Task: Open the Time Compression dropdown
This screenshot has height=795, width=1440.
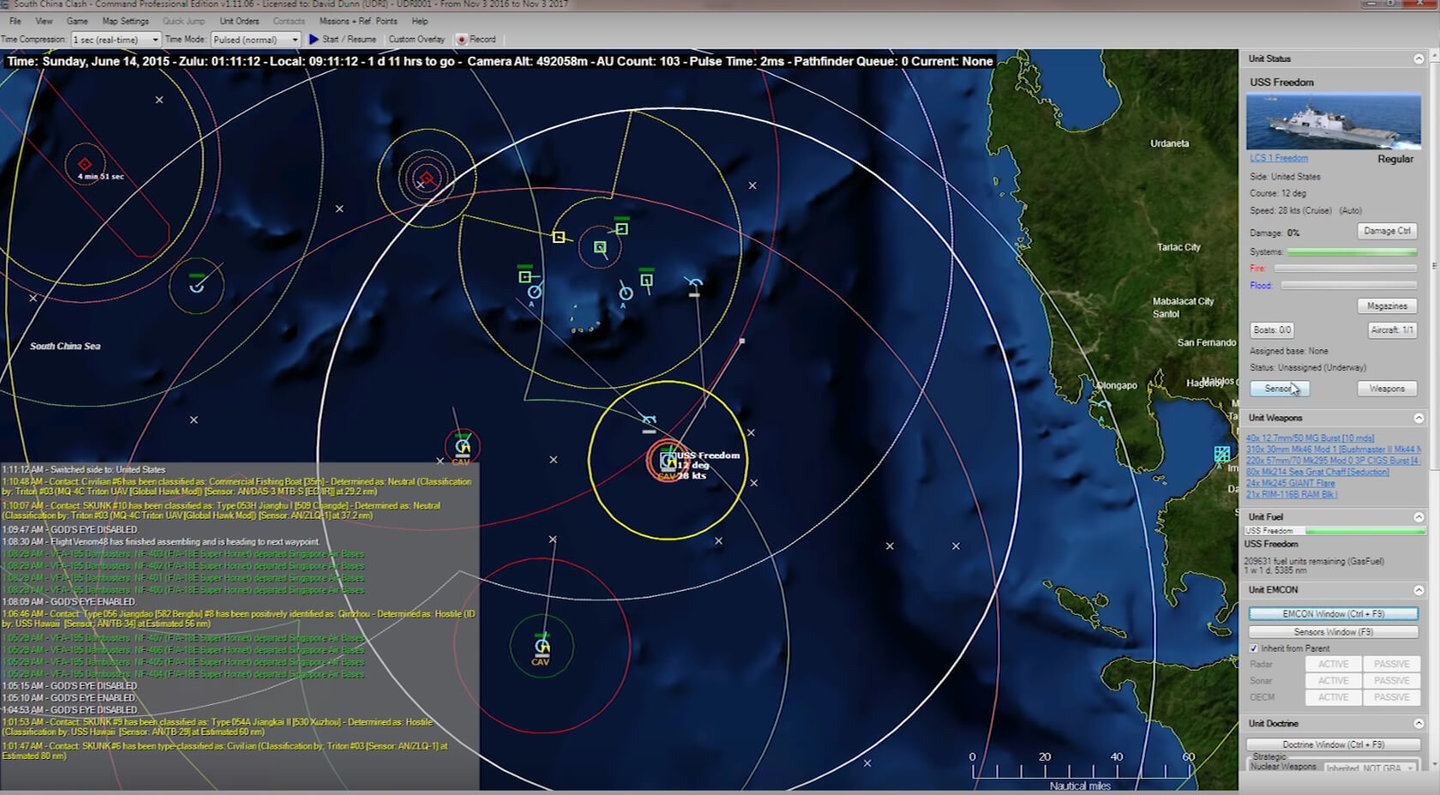Action: (x=113, y=39)
